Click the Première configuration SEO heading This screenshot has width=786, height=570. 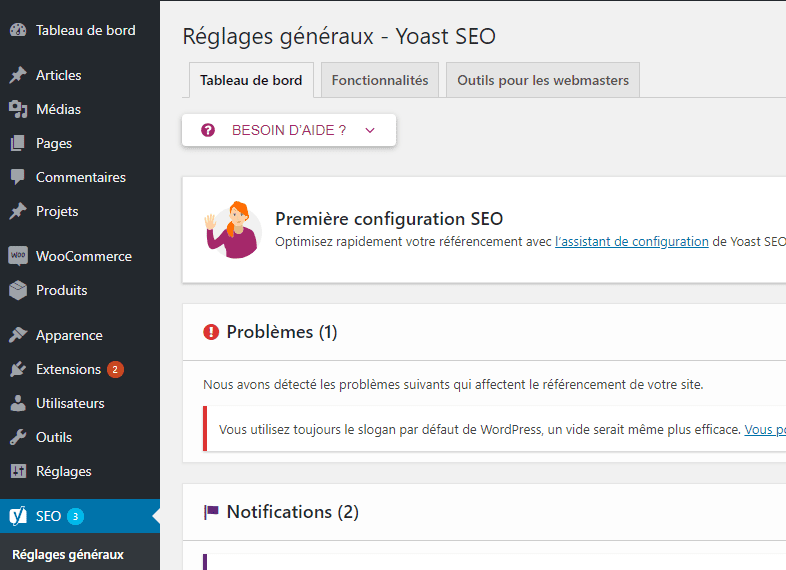click(x=389, y=219)
